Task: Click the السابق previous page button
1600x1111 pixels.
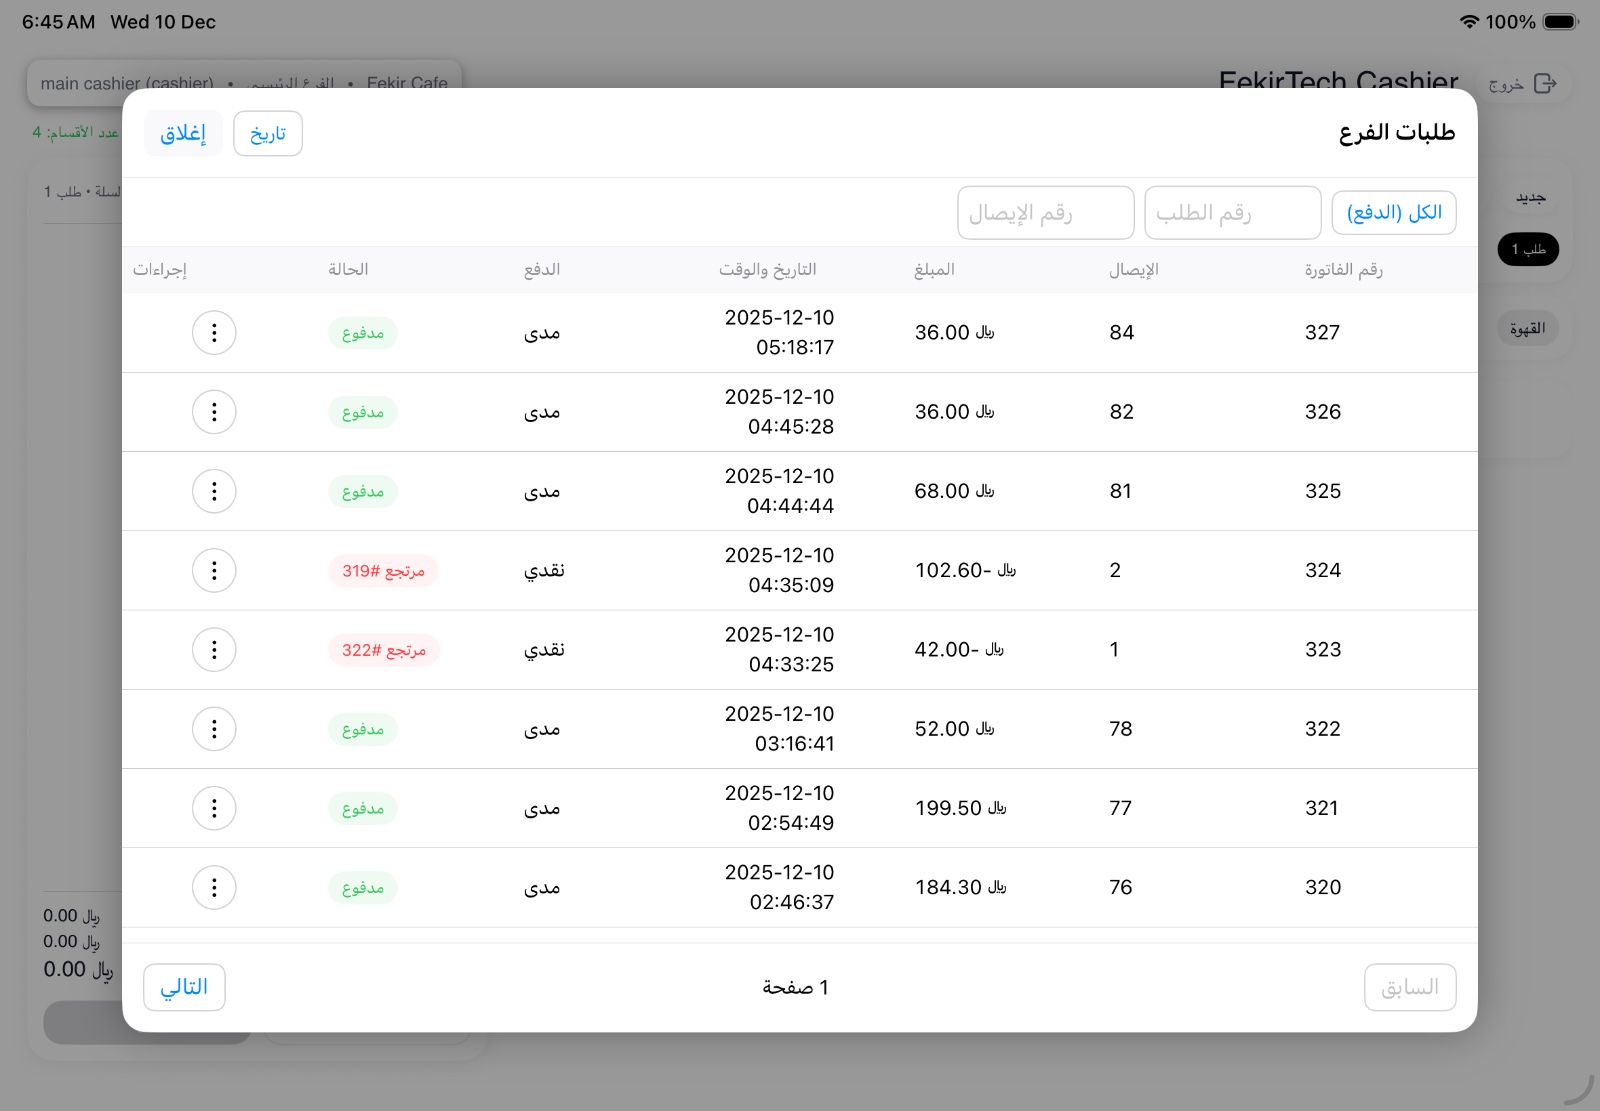Action: (x=1410, y=987)
